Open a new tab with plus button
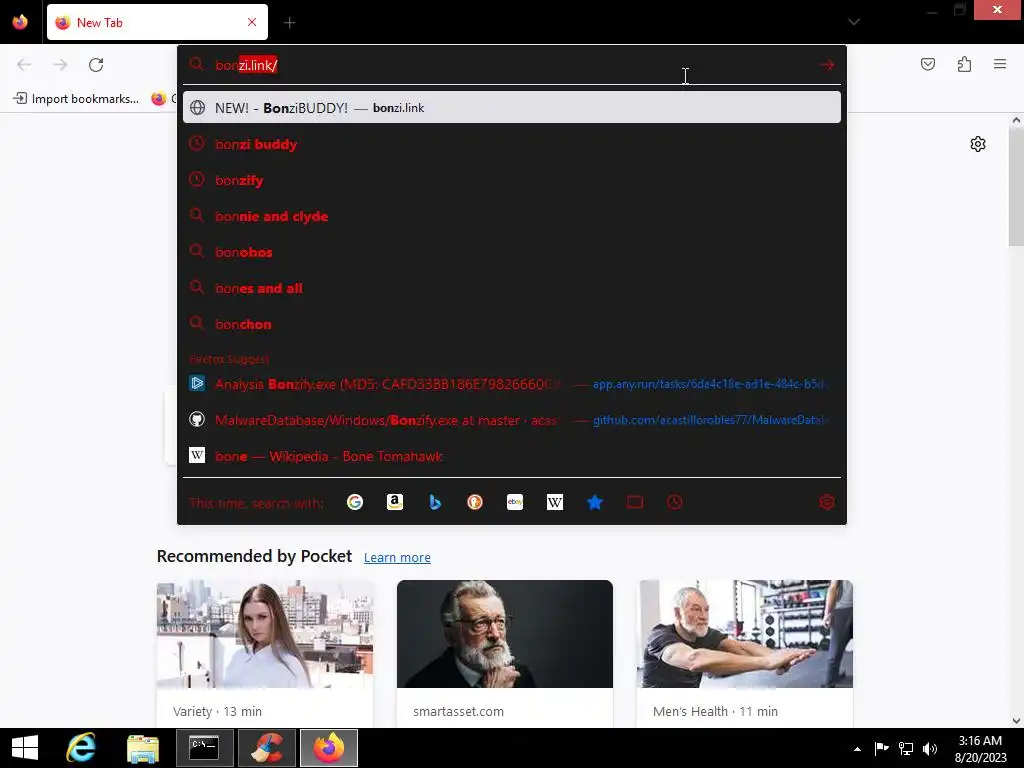The height and width of the screenshot is (768, 1024). [289, 23]
